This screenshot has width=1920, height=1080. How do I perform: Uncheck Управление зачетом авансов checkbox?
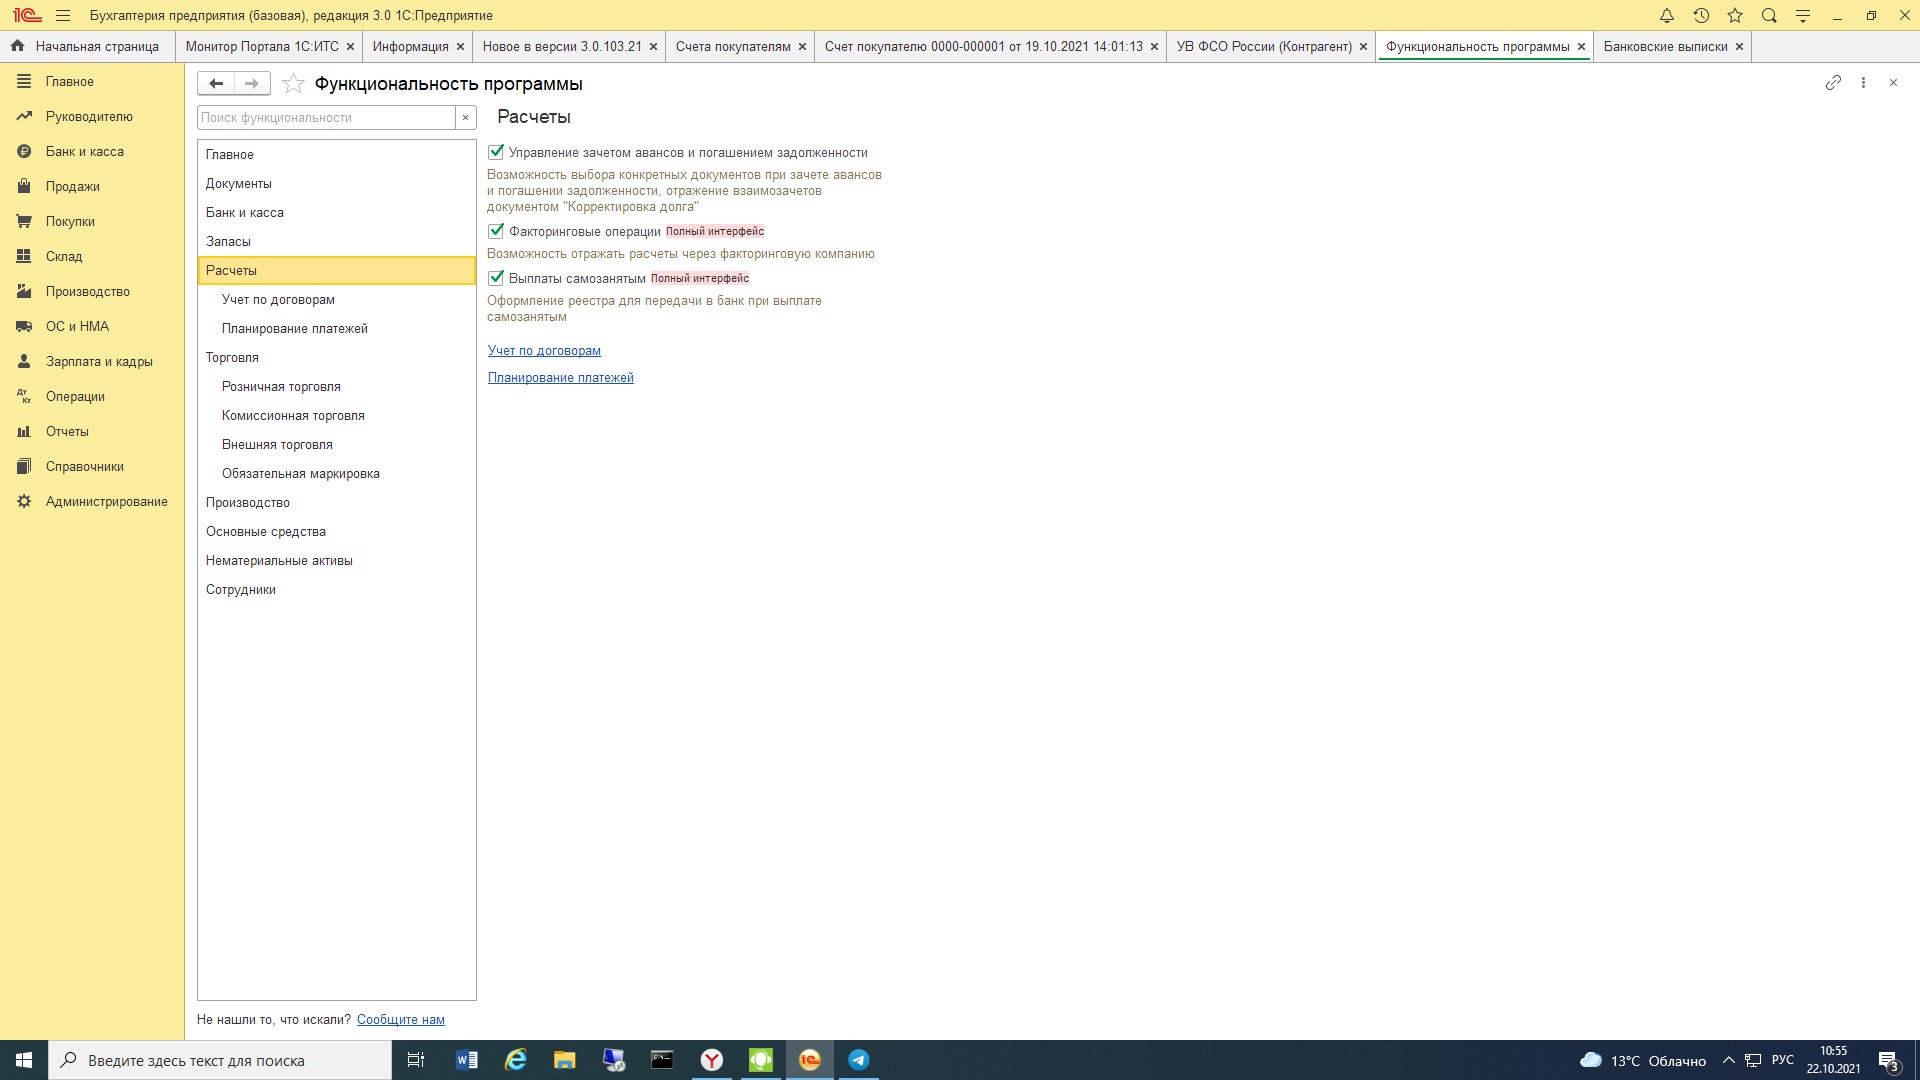coord(496,152)
